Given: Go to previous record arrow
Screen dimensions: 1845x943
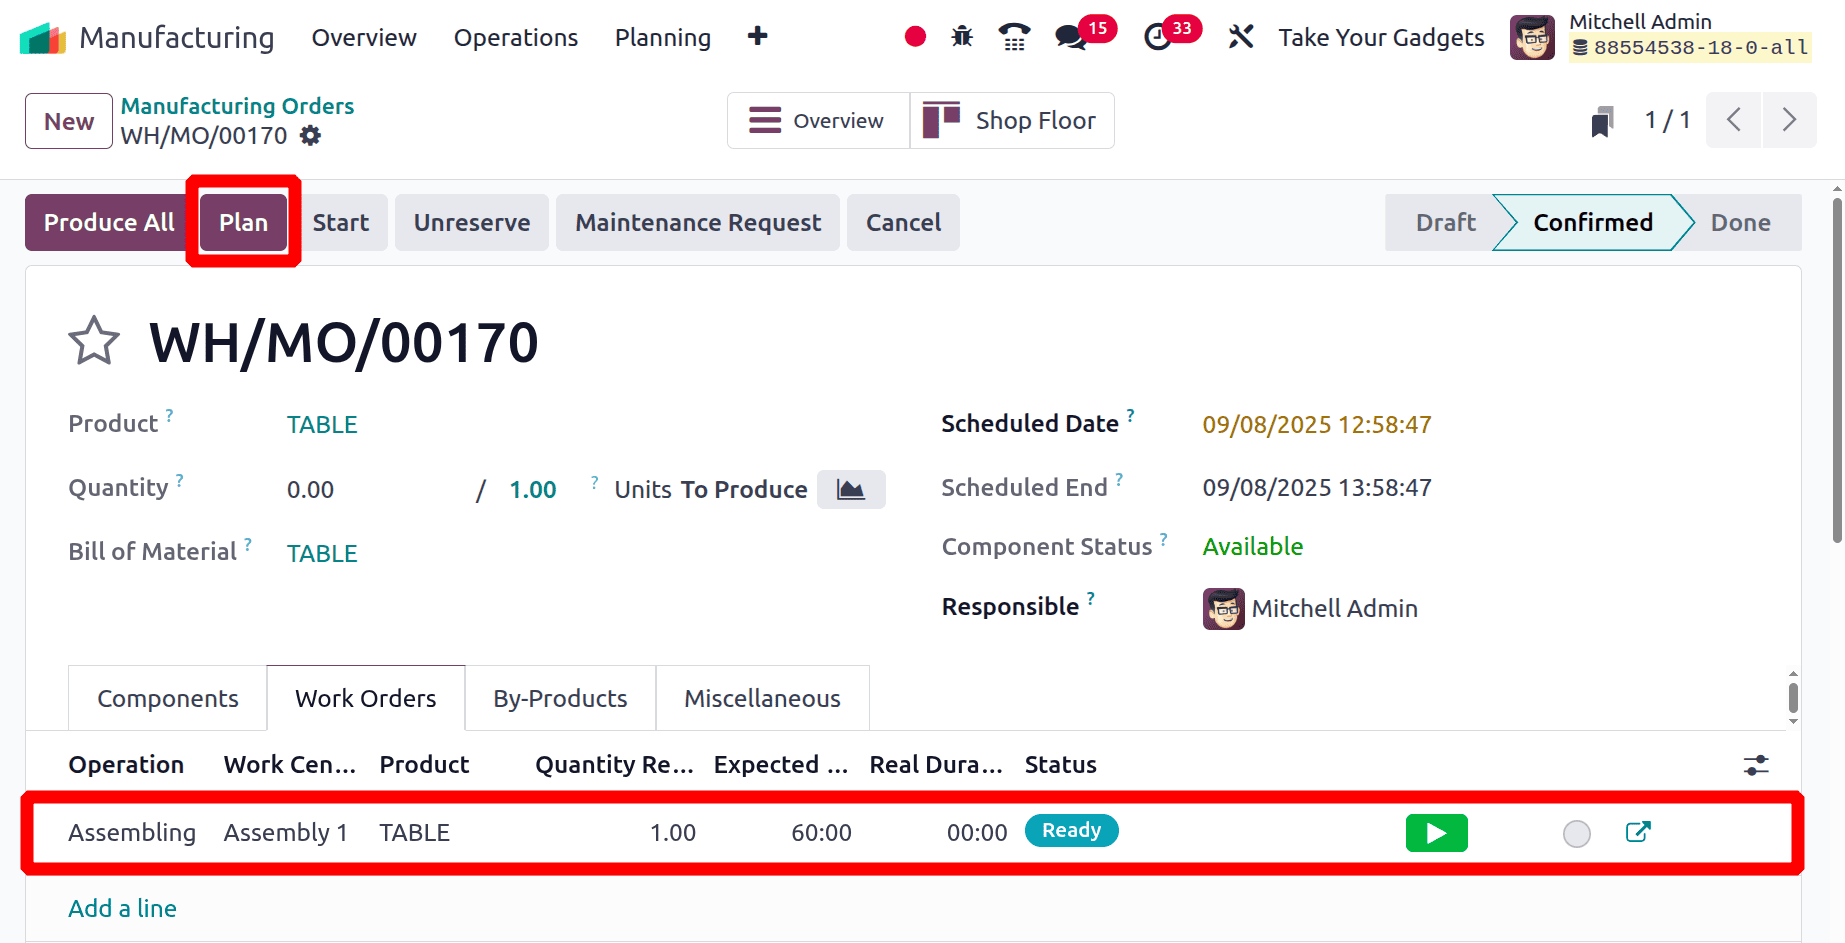Looking at the screenshot, I should 1734,120.
